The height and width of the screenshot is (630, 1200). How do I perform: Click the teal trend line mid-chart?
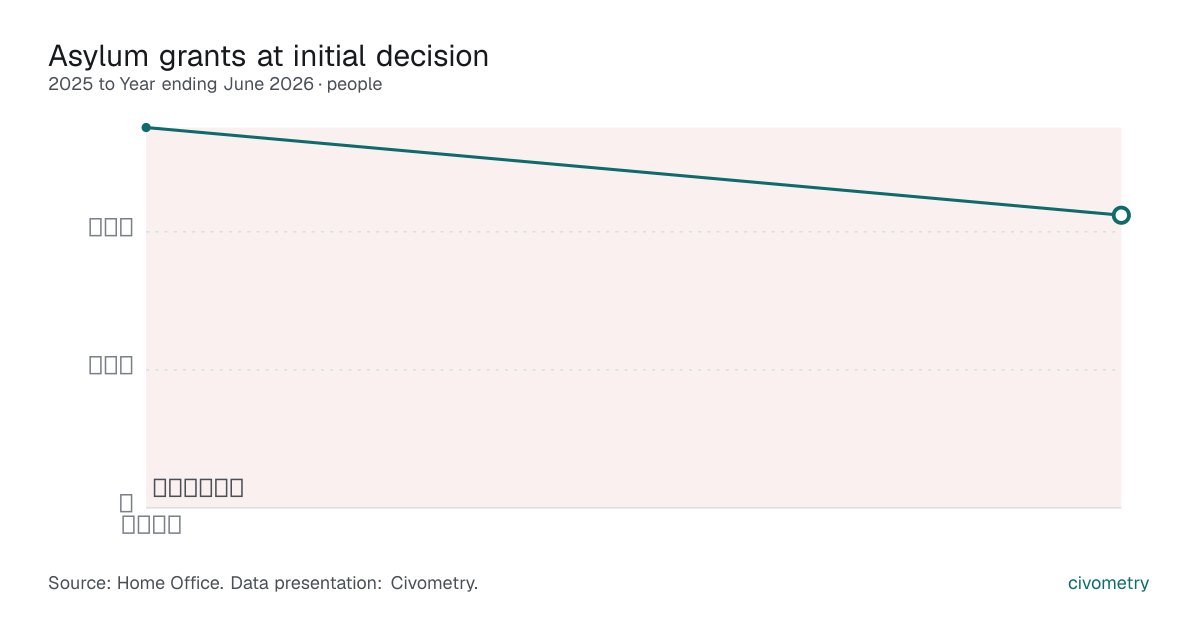coord(633,171)
